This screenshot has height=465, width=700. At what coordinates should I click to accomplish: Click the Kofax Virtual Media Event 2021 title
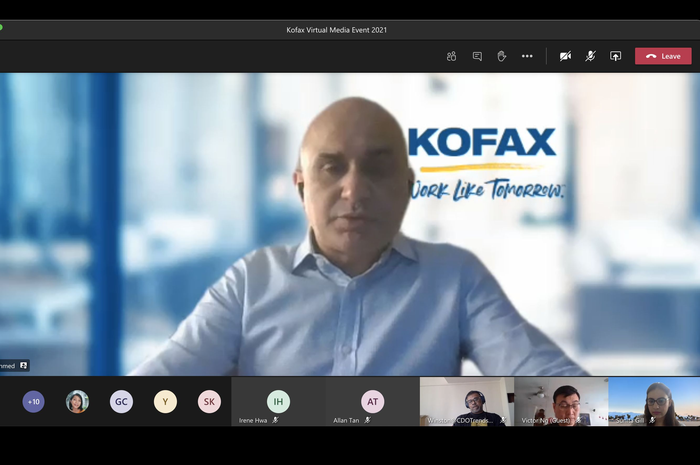pos(337,30)
